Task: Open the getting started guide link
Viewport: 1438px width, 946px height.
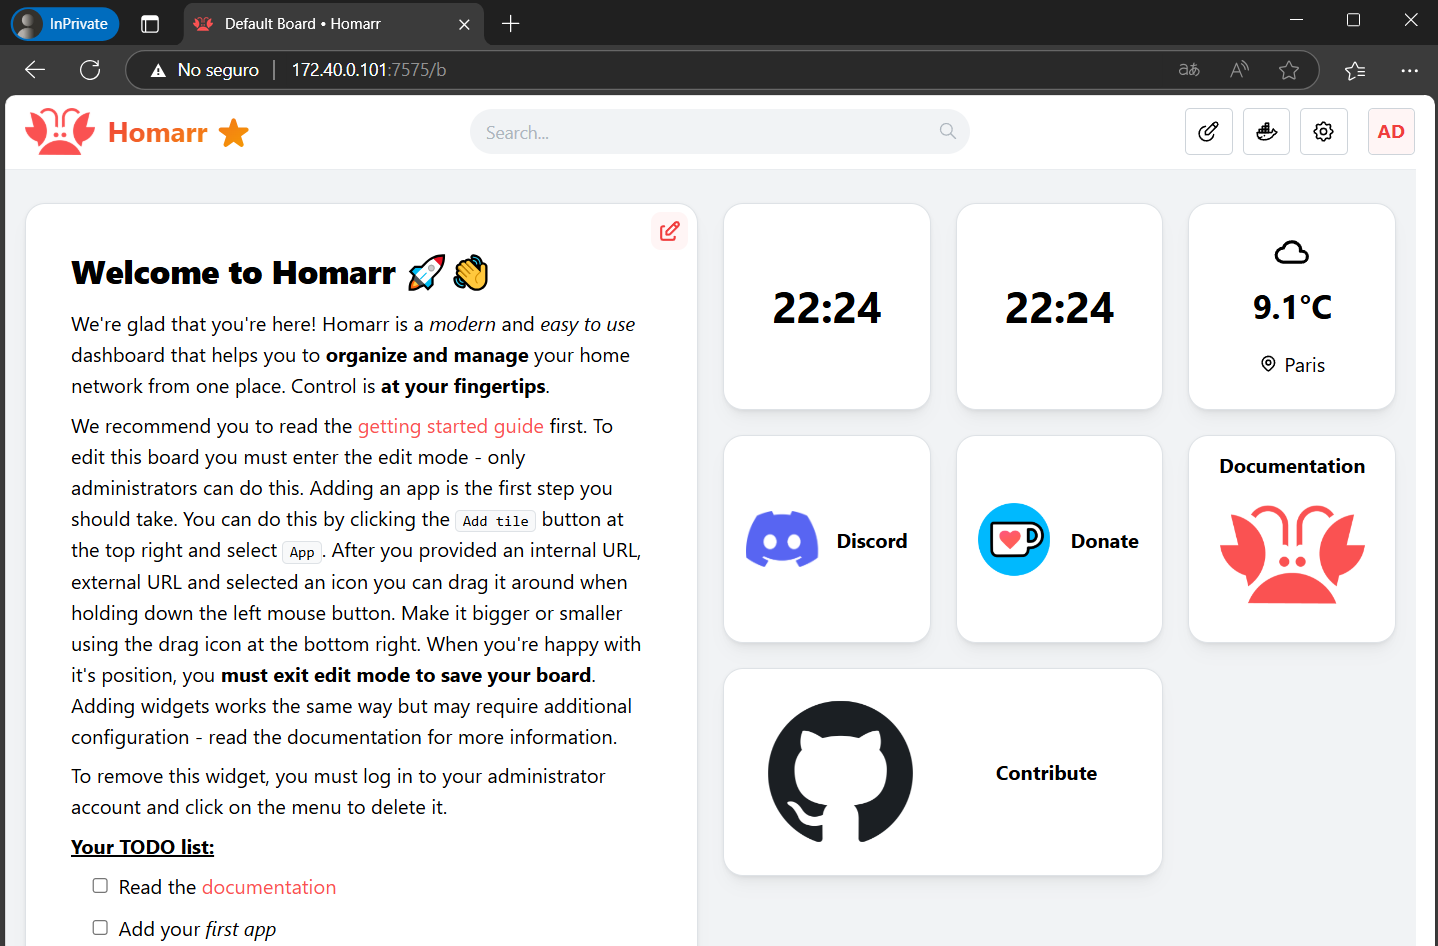Action: tap(451, 426)
